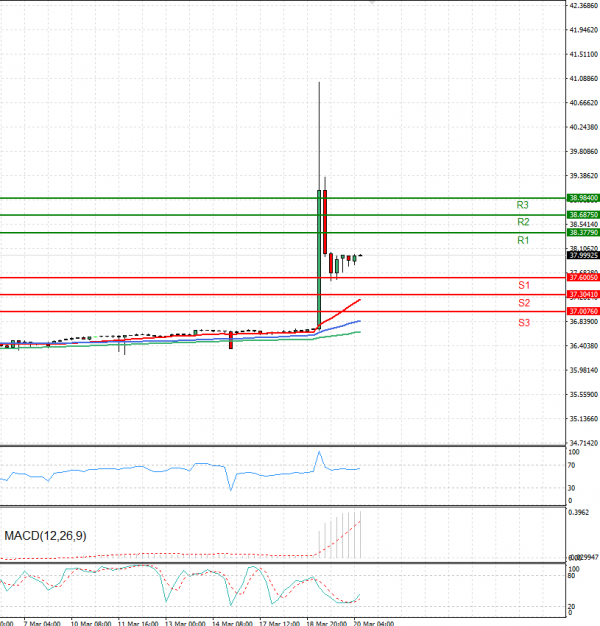Click the 39.38620 price axis value

(583, 176)
